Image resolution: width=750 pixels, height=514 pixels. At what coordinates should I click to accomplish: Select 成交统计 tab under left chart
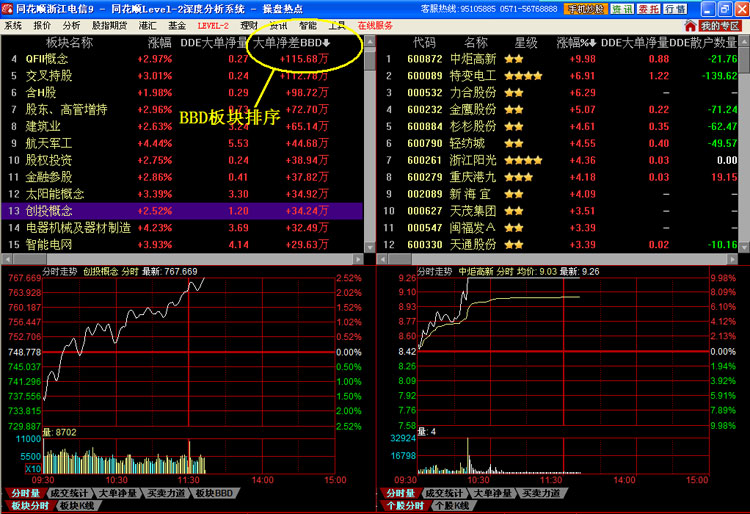69,493
